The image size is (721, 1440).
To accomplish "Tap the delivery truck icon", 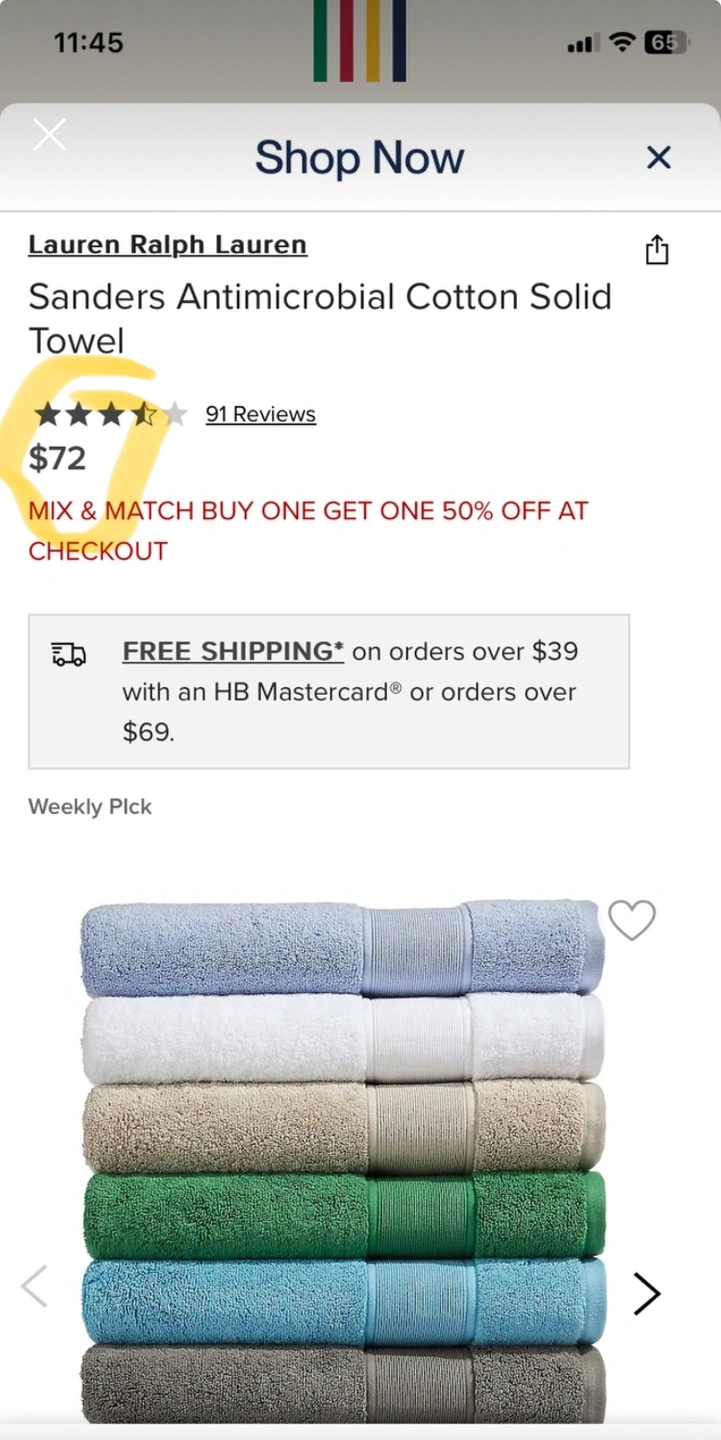I will [x=69, y=654].
